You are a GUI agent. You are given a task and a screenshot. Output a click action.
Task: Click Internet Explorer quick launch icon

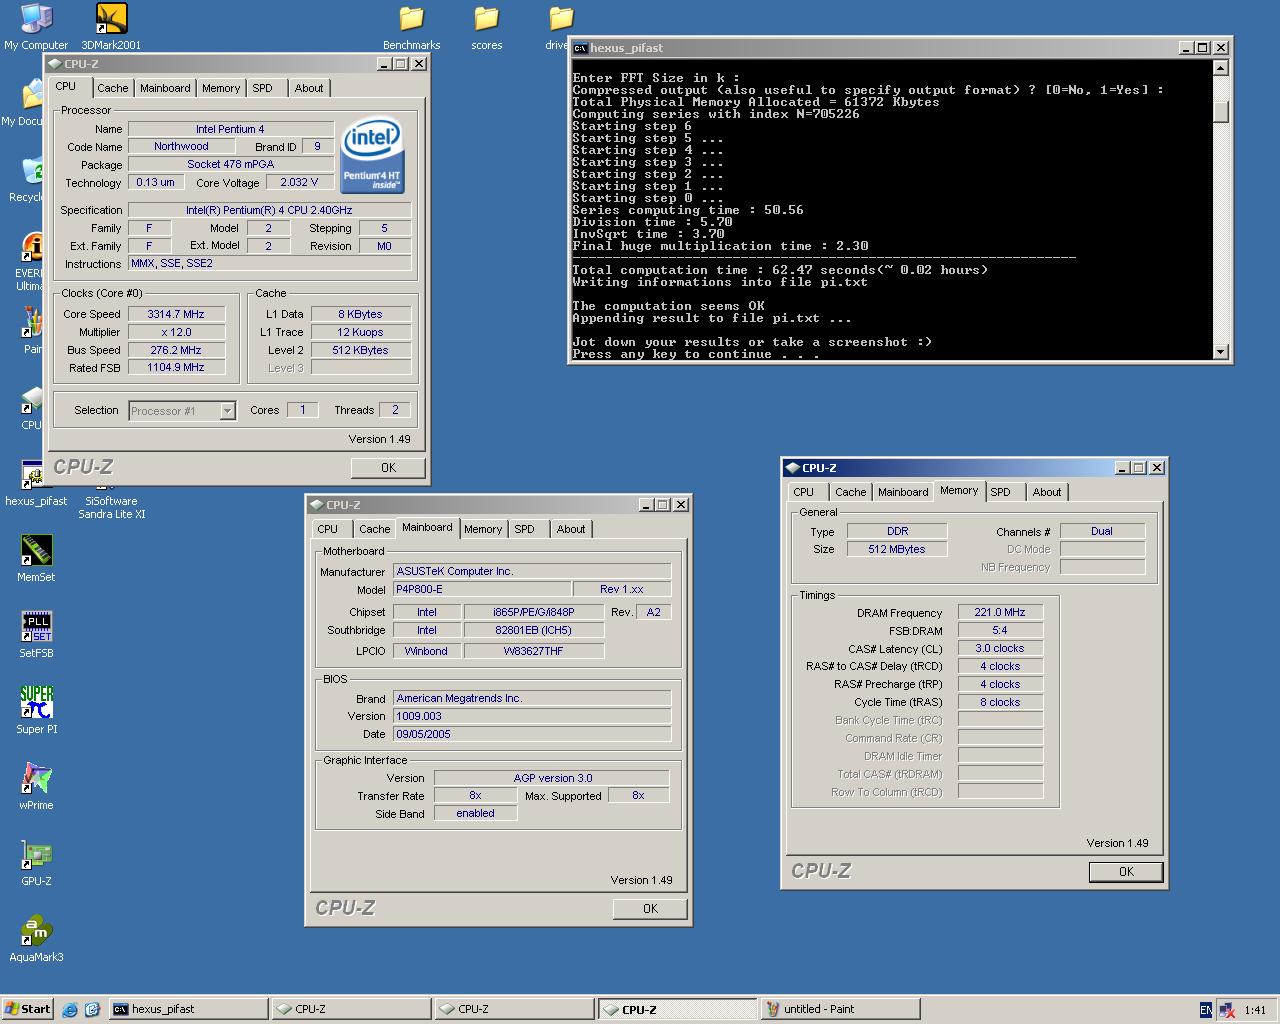pos(70,1009)
